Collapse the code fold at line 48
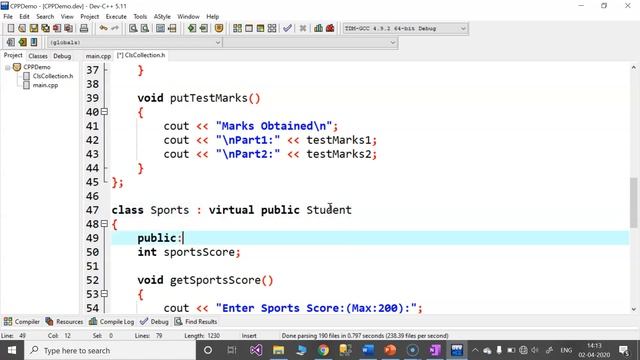The image size is (640, 360). (x=104, y=224)
